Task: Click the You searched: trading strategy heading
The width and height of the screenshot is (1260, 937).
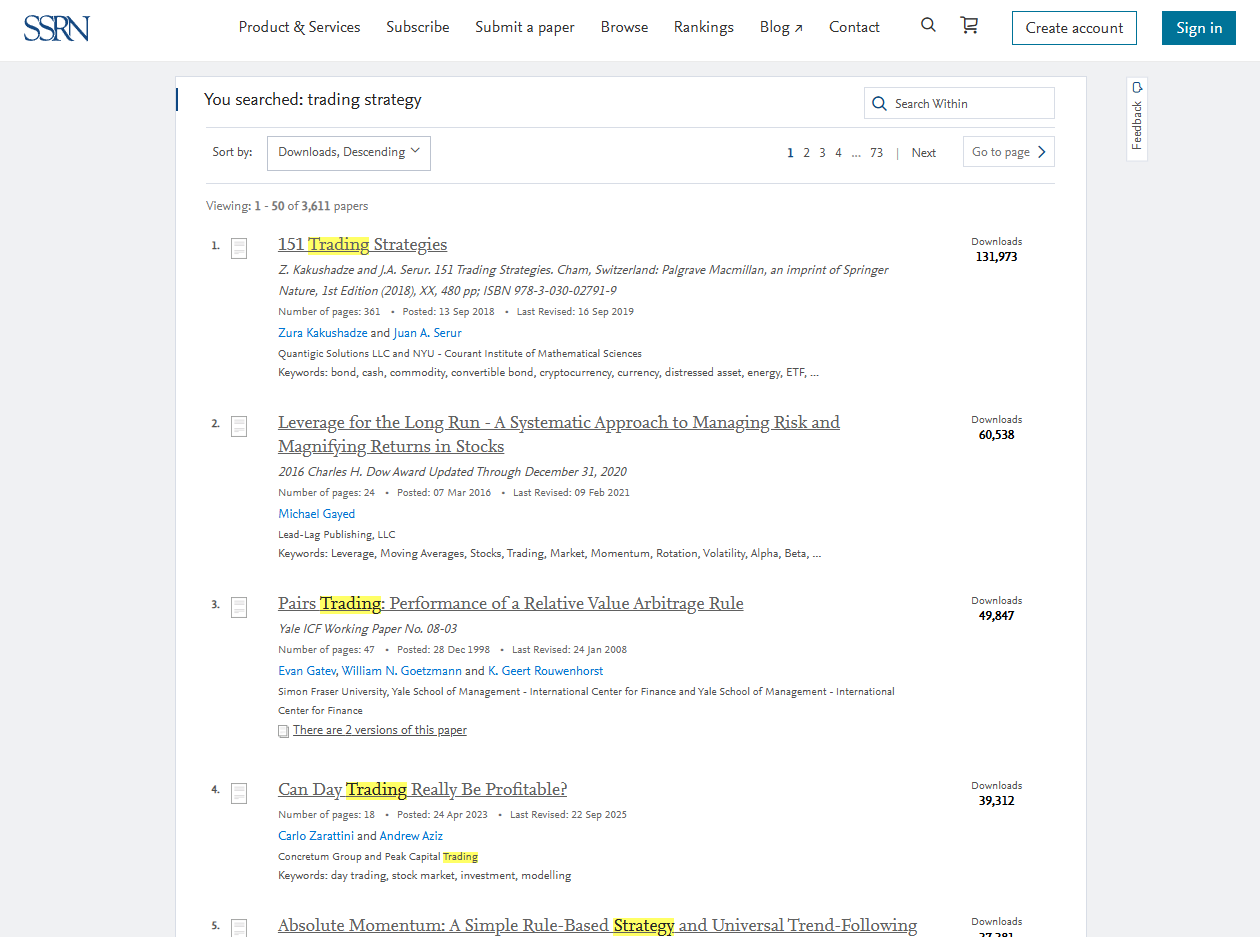Action: [x=313, y=100]
